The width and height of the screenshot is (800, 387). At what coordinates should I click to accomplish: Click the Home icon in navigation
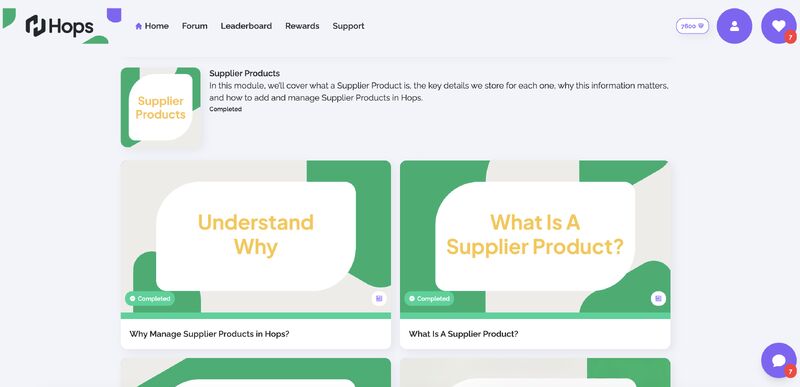pos(138,26)
